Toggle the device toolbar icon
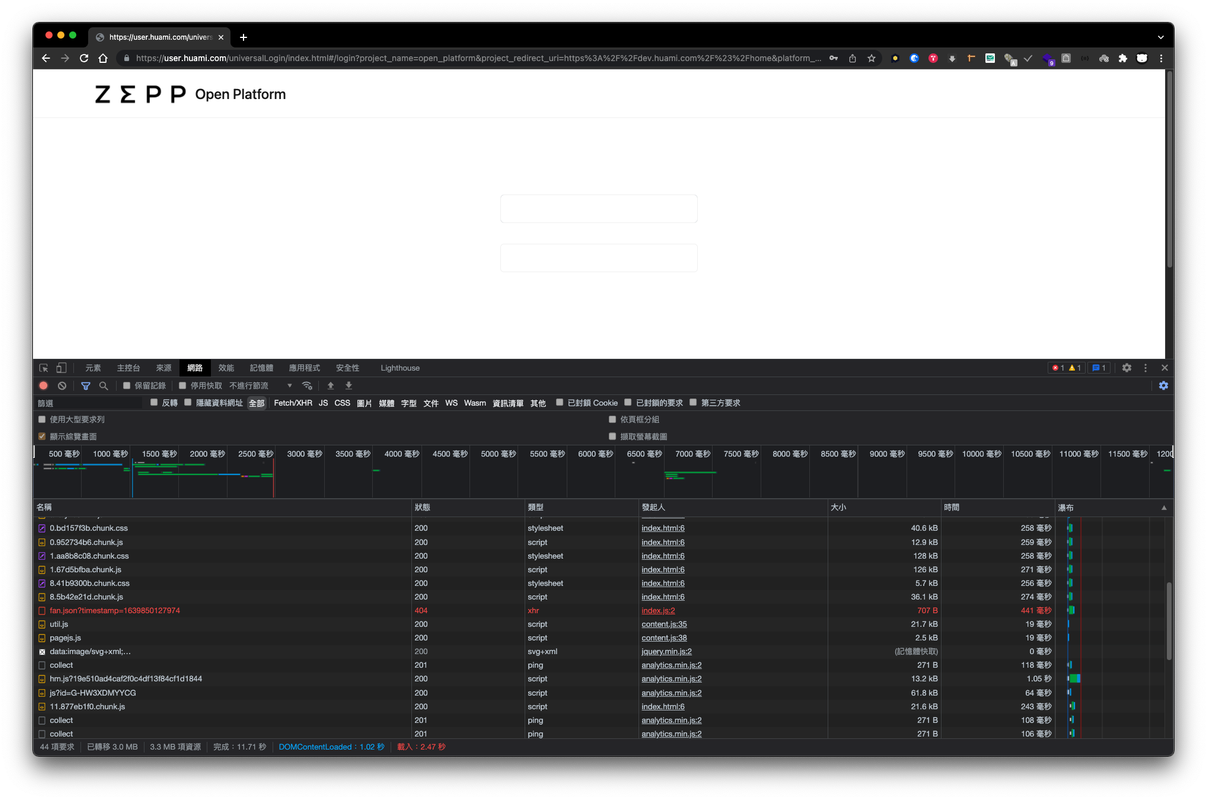 61,368
